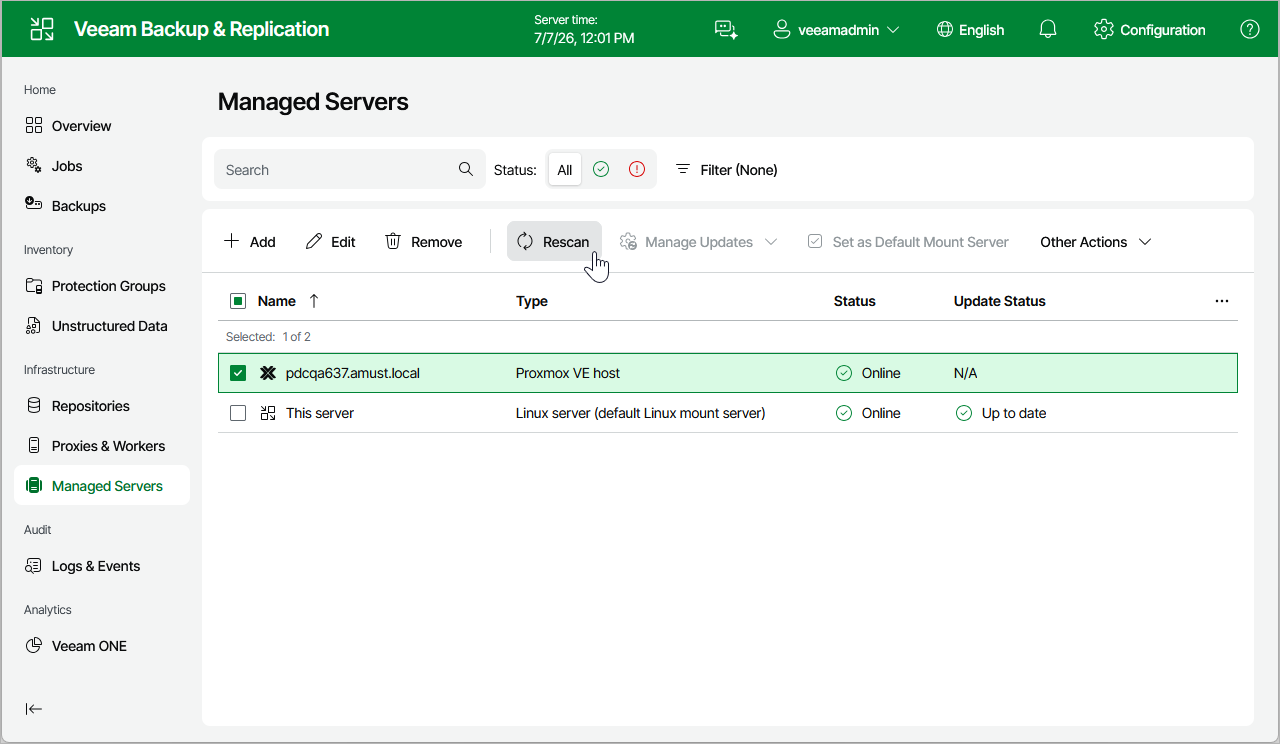Viewport: 1280px width, 744px height.
Task: Open the Other Actions dropdown
Action: tap(1096, 242)
